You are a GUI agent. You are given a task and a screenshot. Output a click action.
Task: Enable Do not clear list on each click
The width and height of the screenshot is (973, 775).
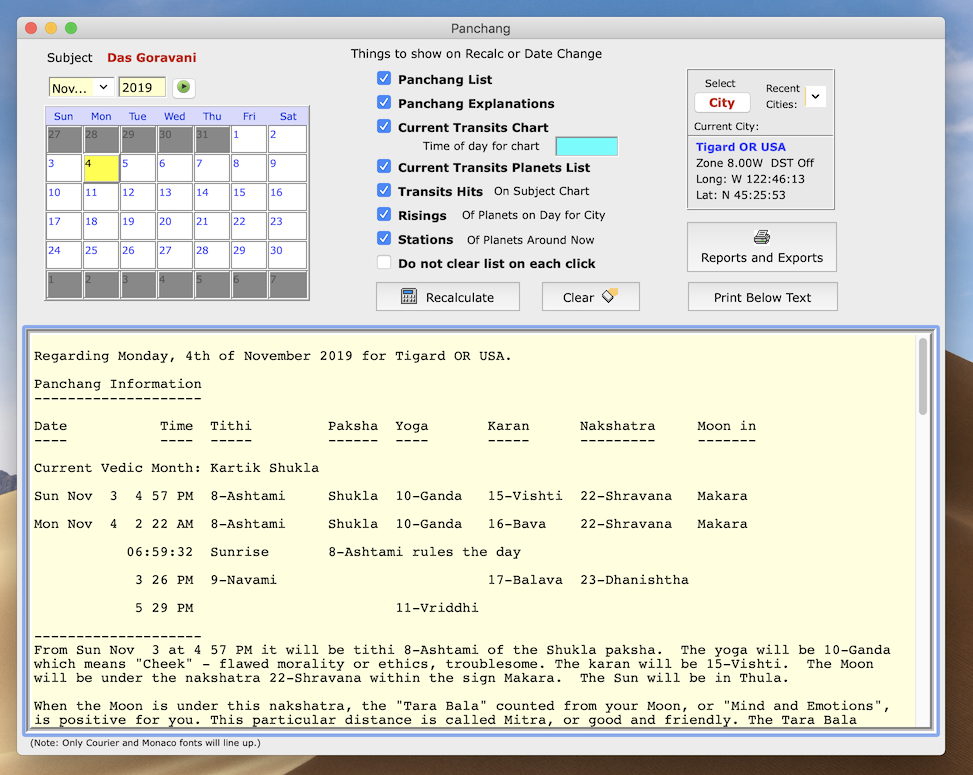[x=384, y=263]
